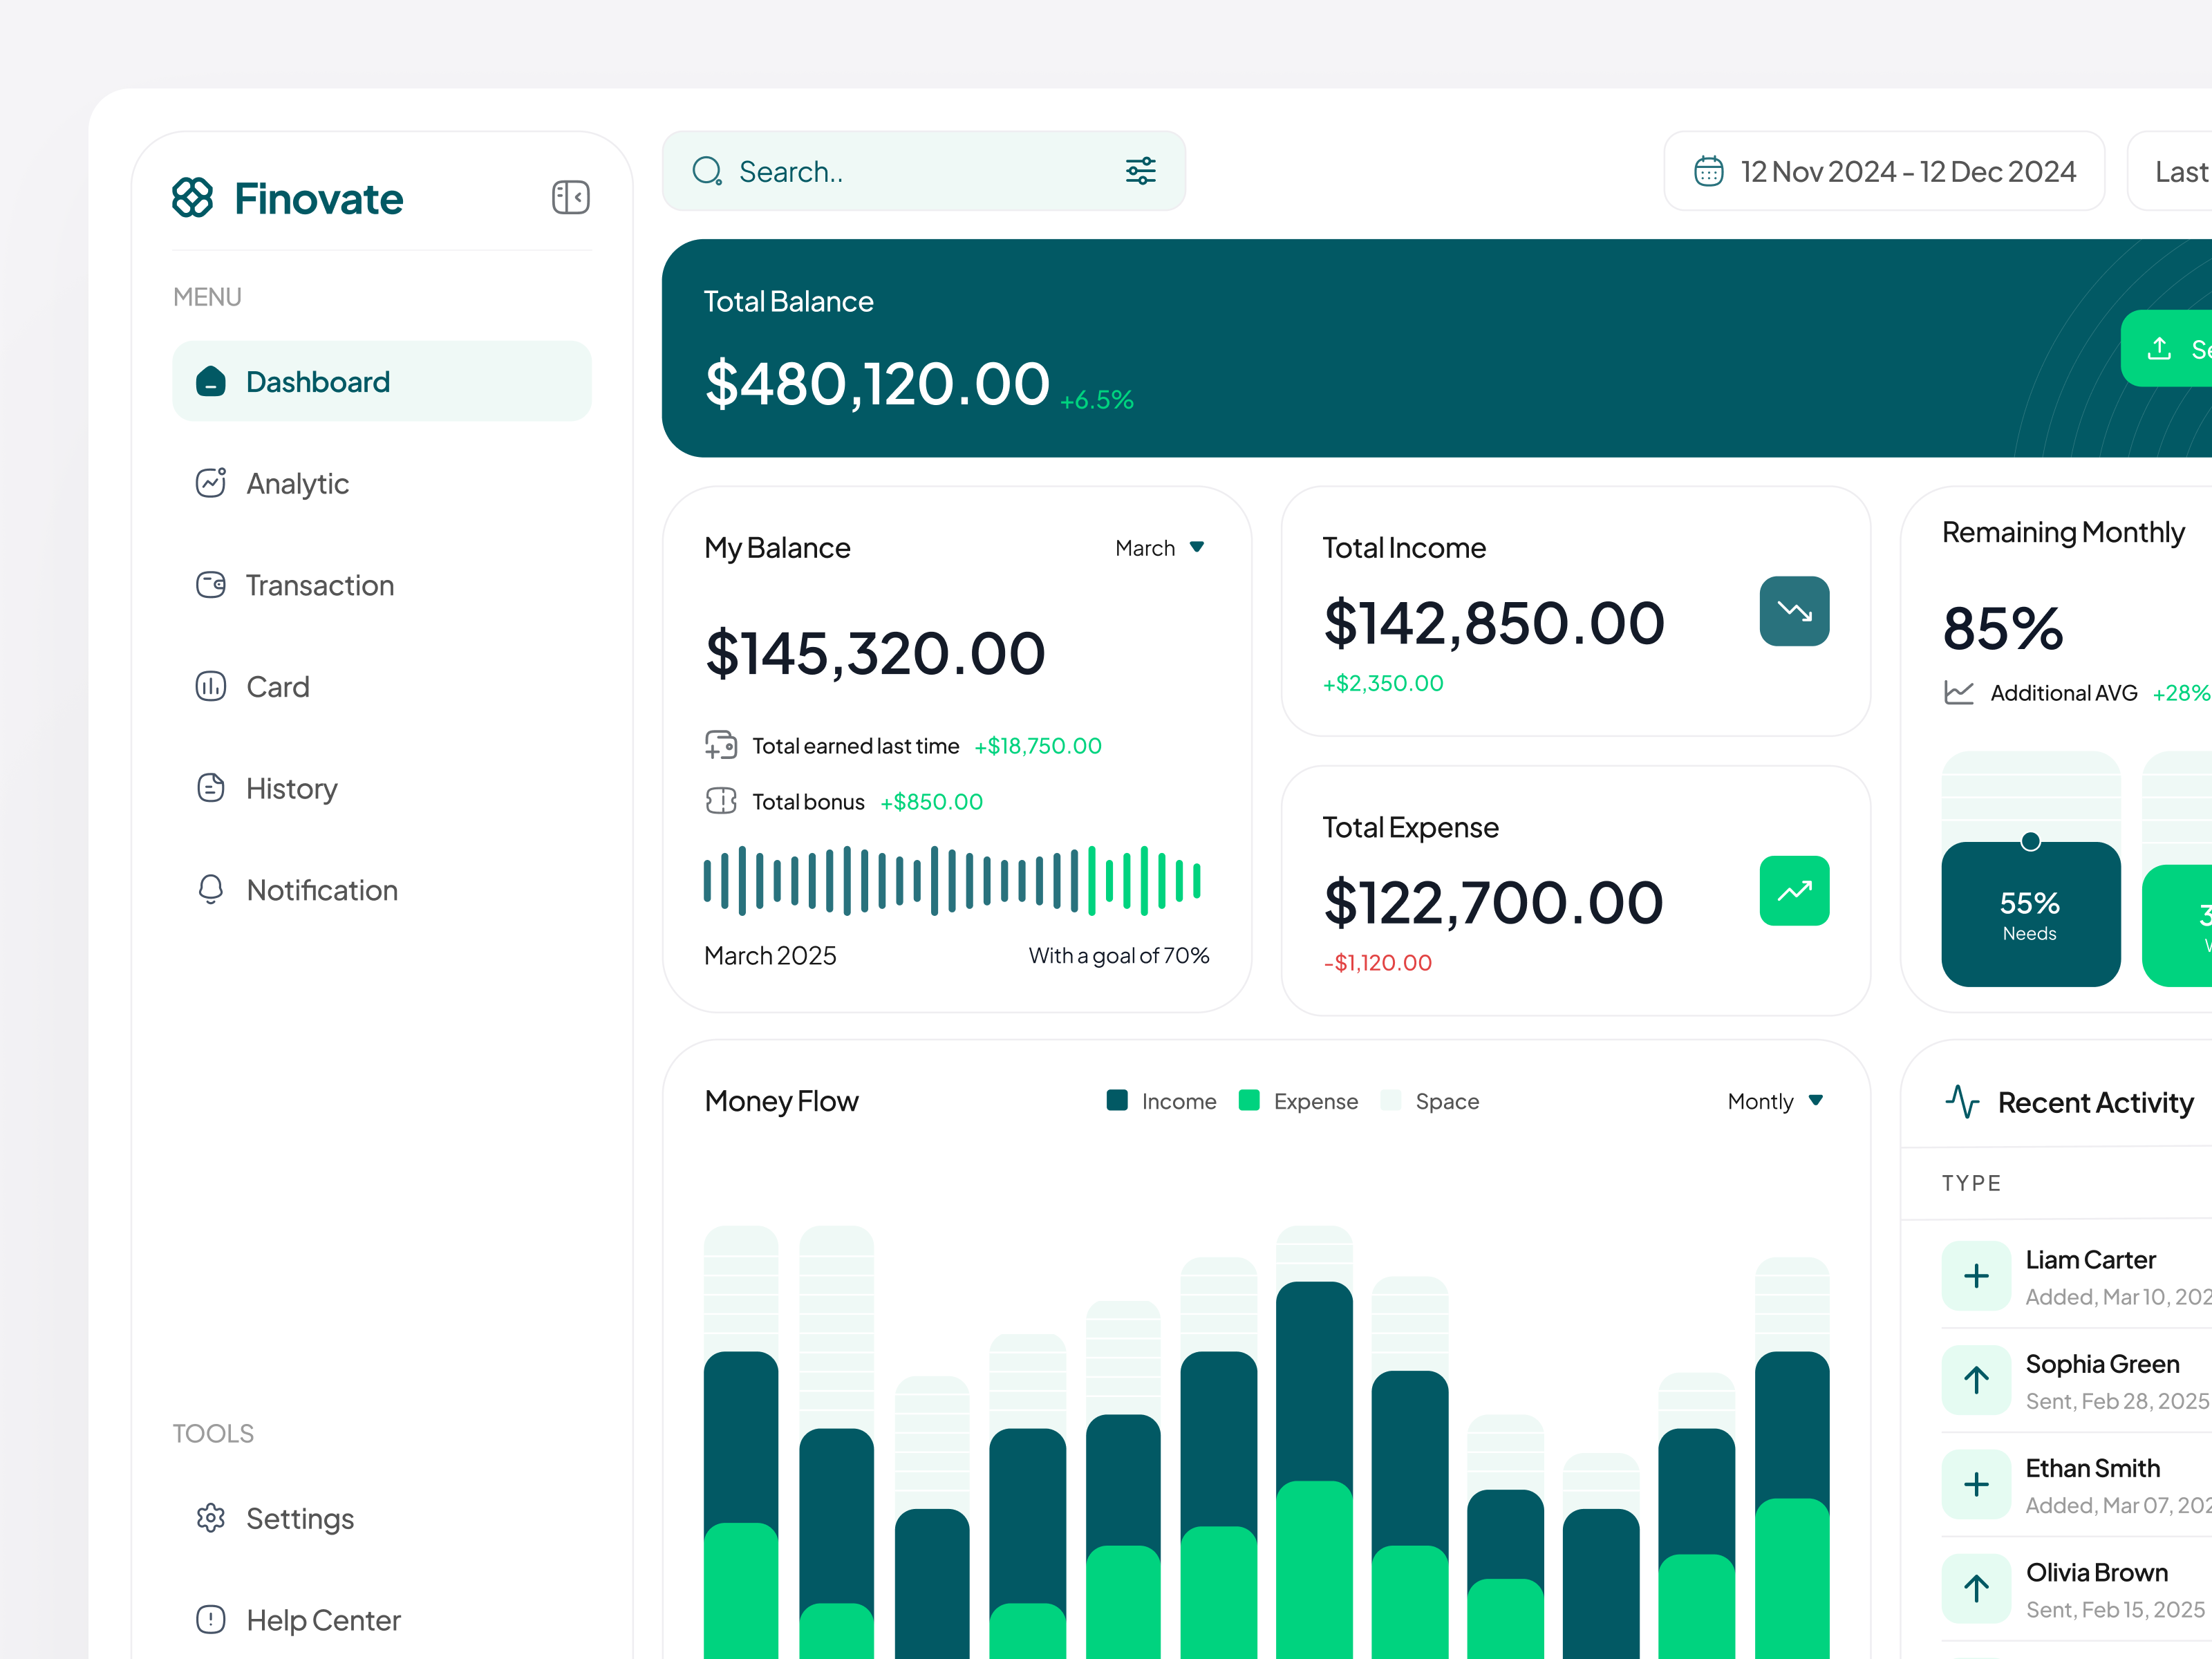The height and width of the screenshot is (1659, 2212).
Task: Click the Total earned last time icon
Action: (721, 745)
